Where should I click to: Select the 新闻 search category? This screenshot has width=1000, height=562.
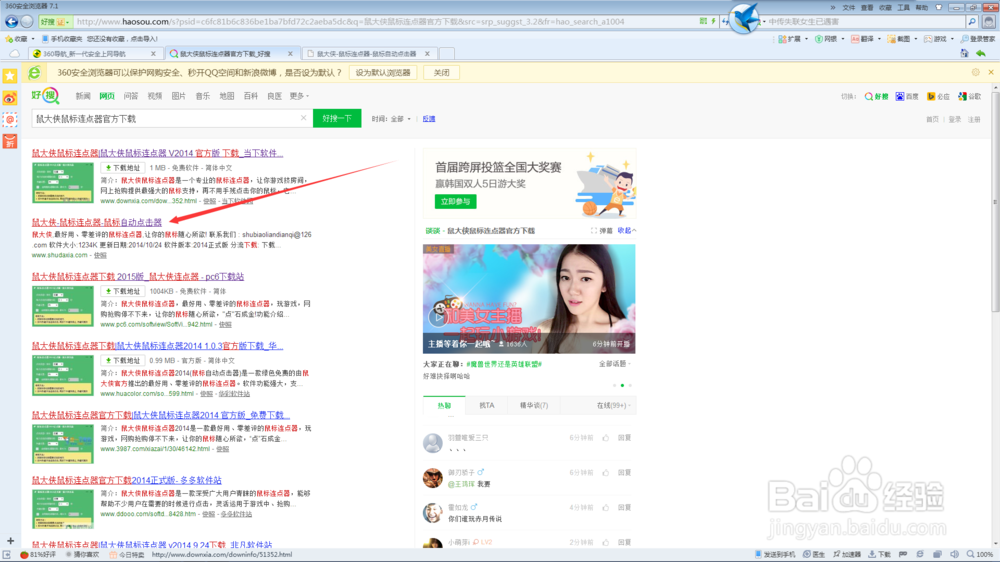[83, 96]
